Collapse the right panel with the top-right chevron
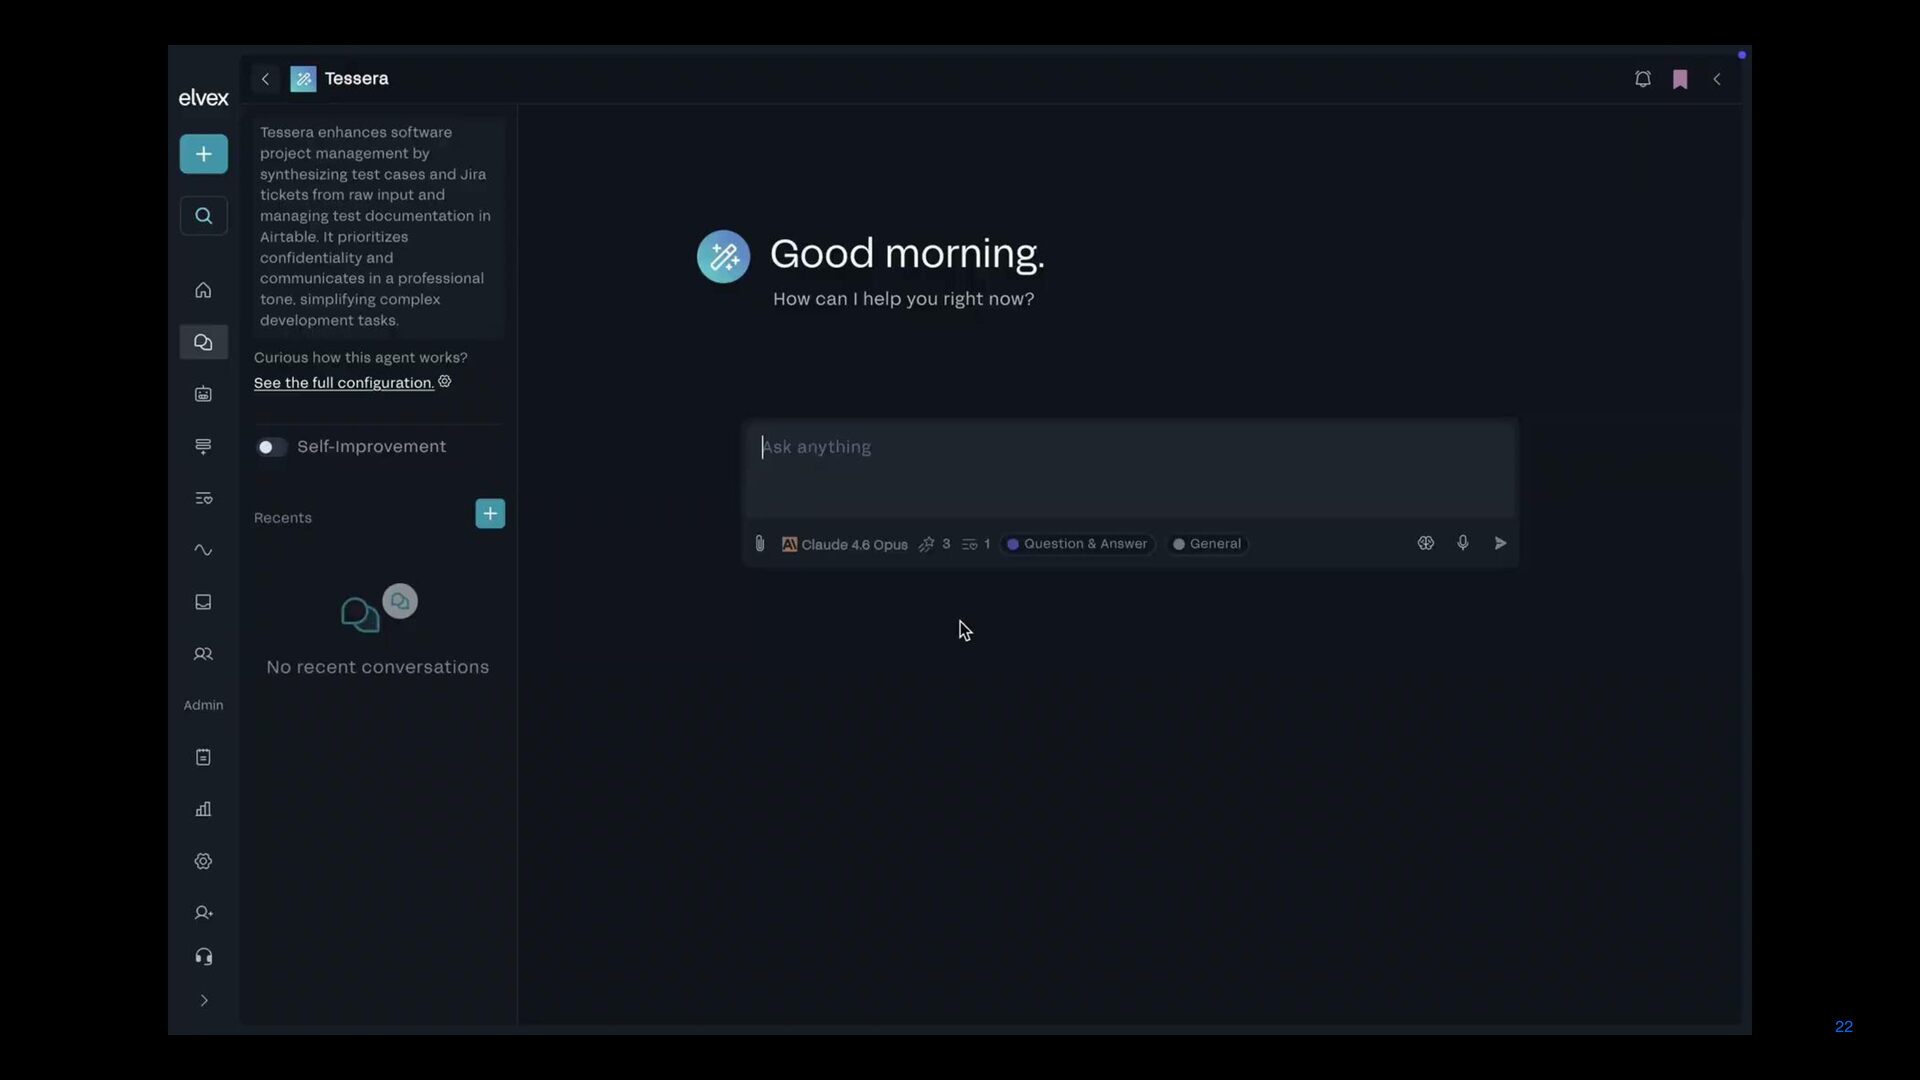This screenshot has height=1080, width=1920. coord(1717,79)
